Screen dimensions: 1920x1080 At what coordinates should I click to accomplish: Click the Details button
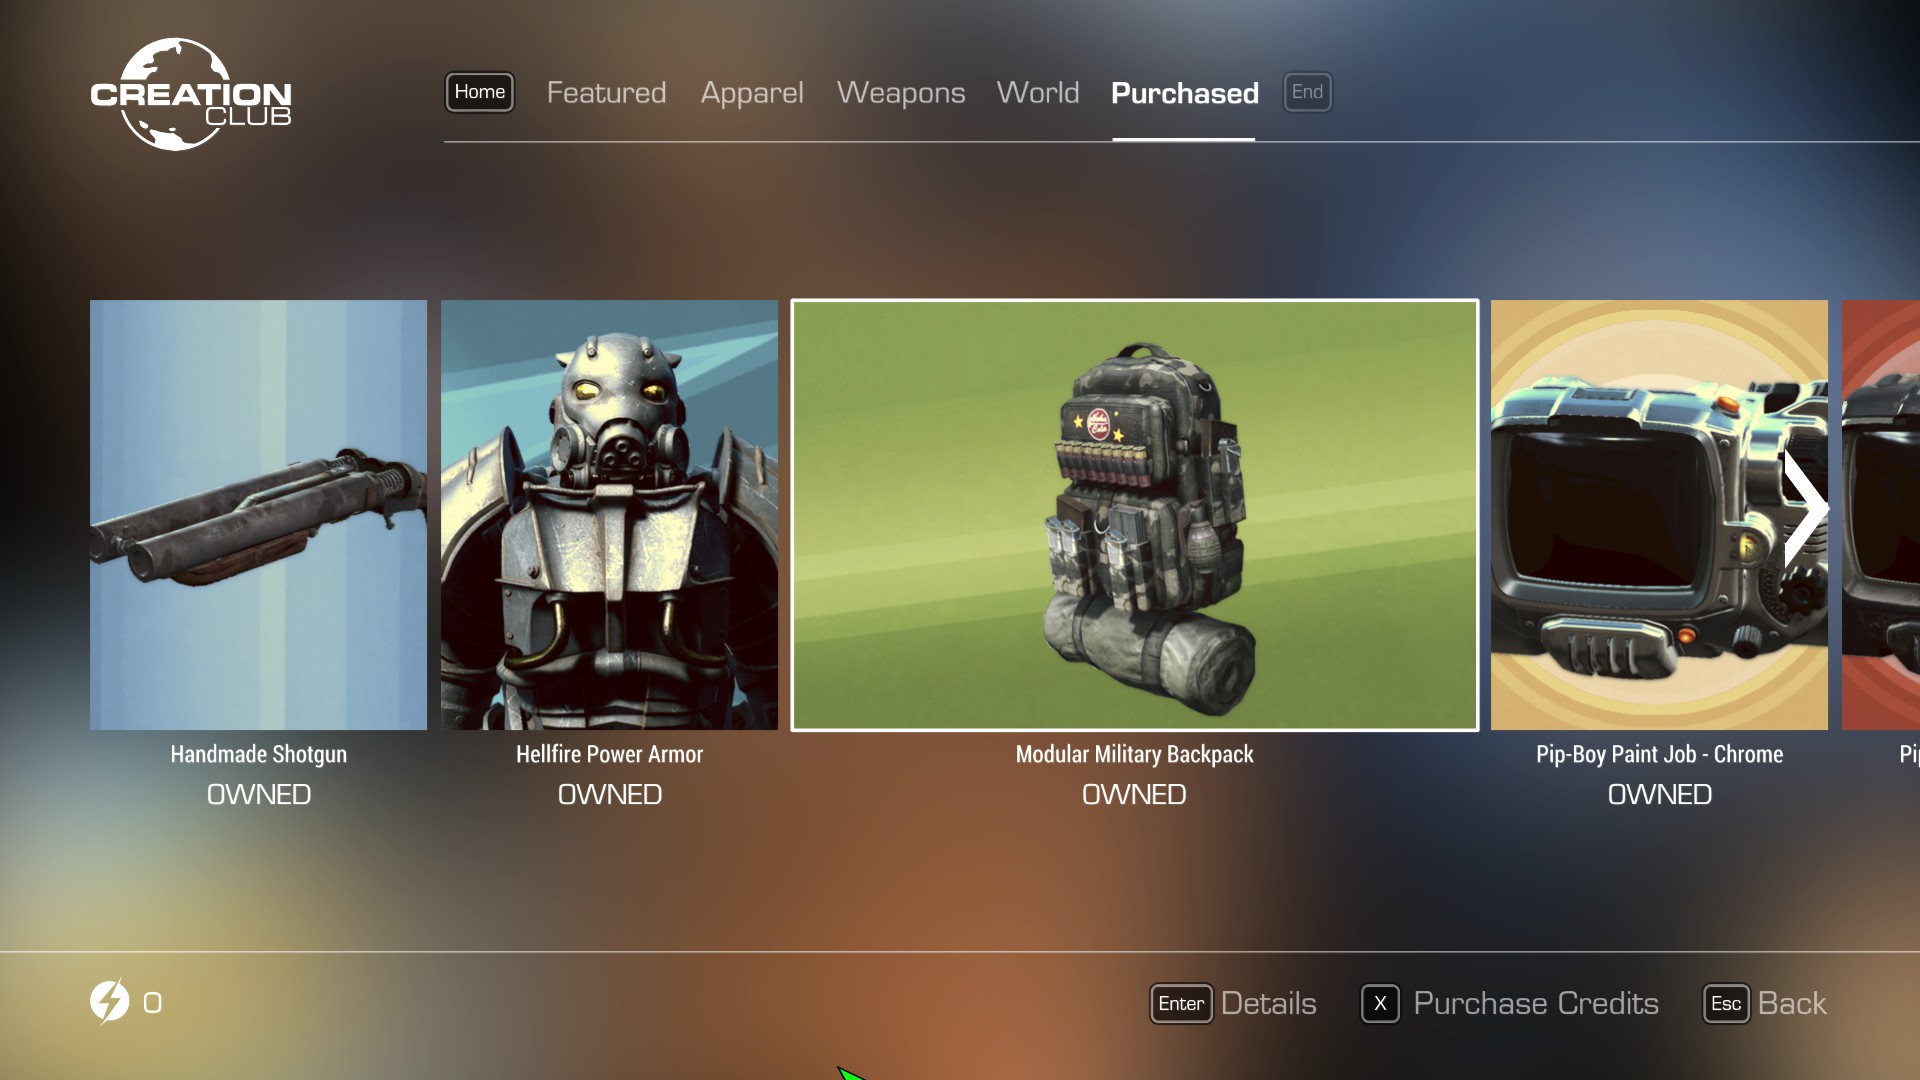coord(1268,1003)
